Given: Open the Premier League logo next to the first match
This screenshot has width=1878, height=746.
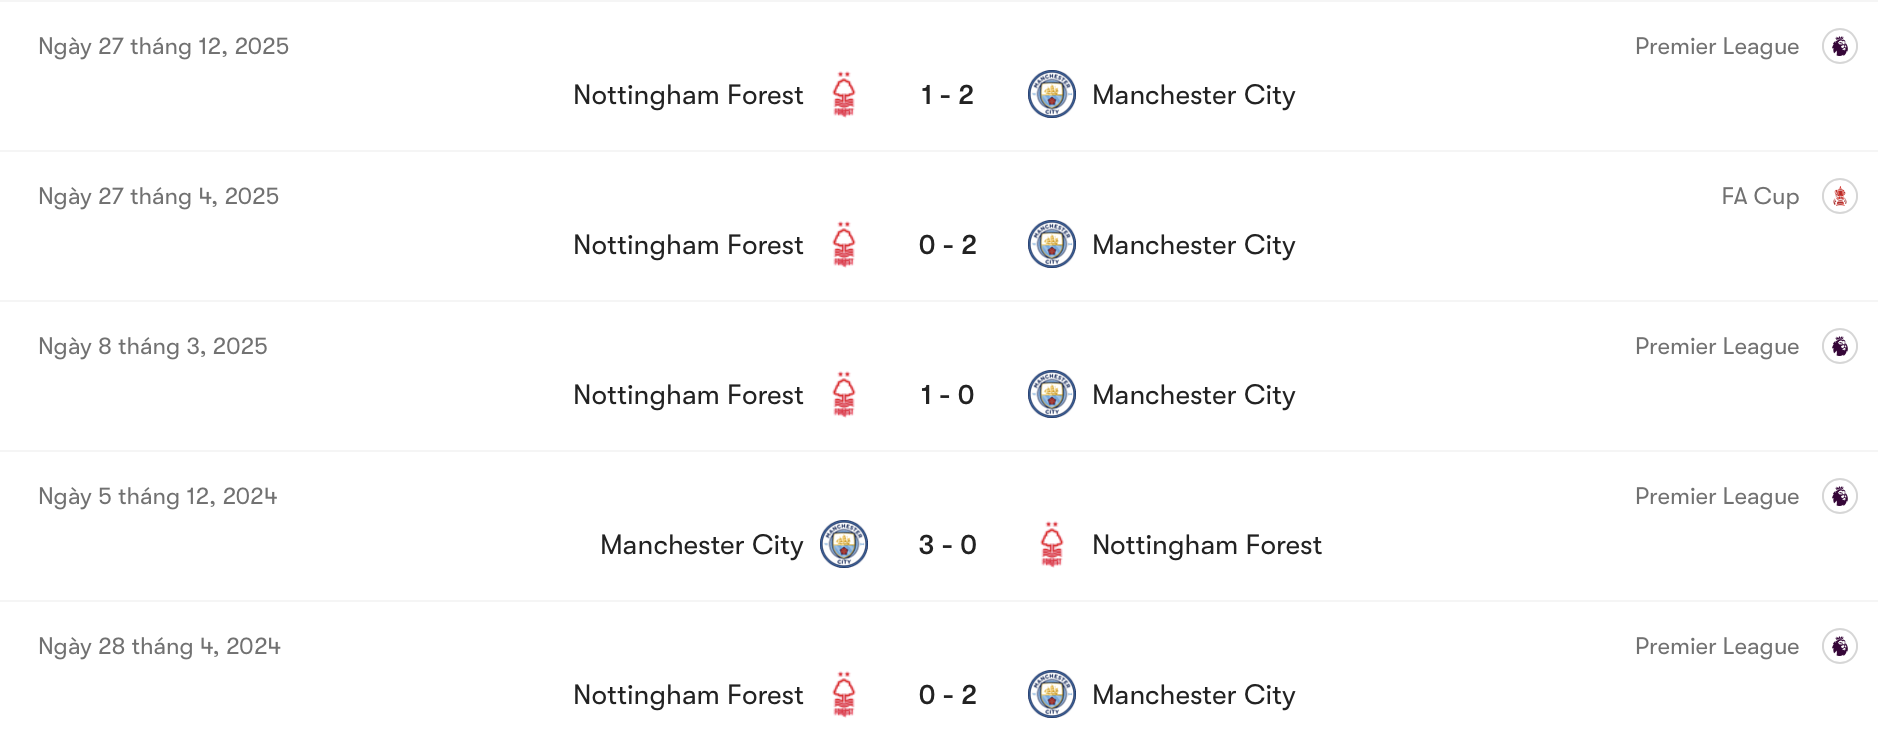Looking at the screenshot, I should coord(1841,46).
